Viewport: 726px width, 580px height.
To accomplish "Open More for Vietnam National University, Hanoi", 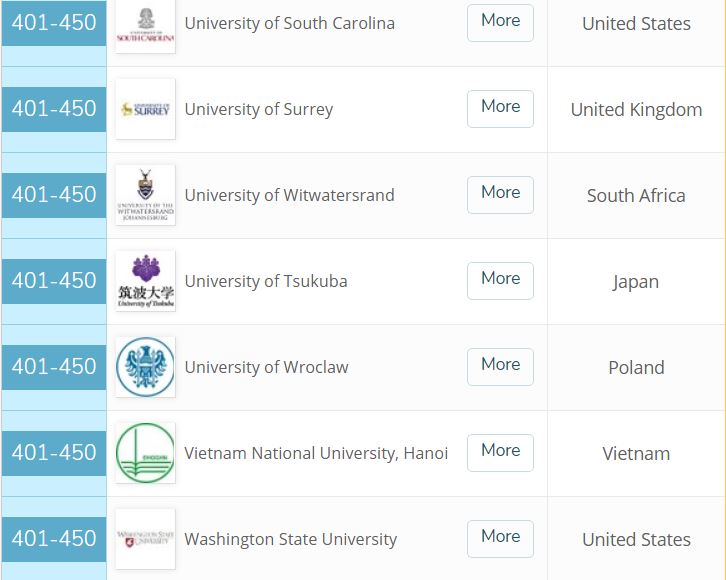I will pos(500,452).
